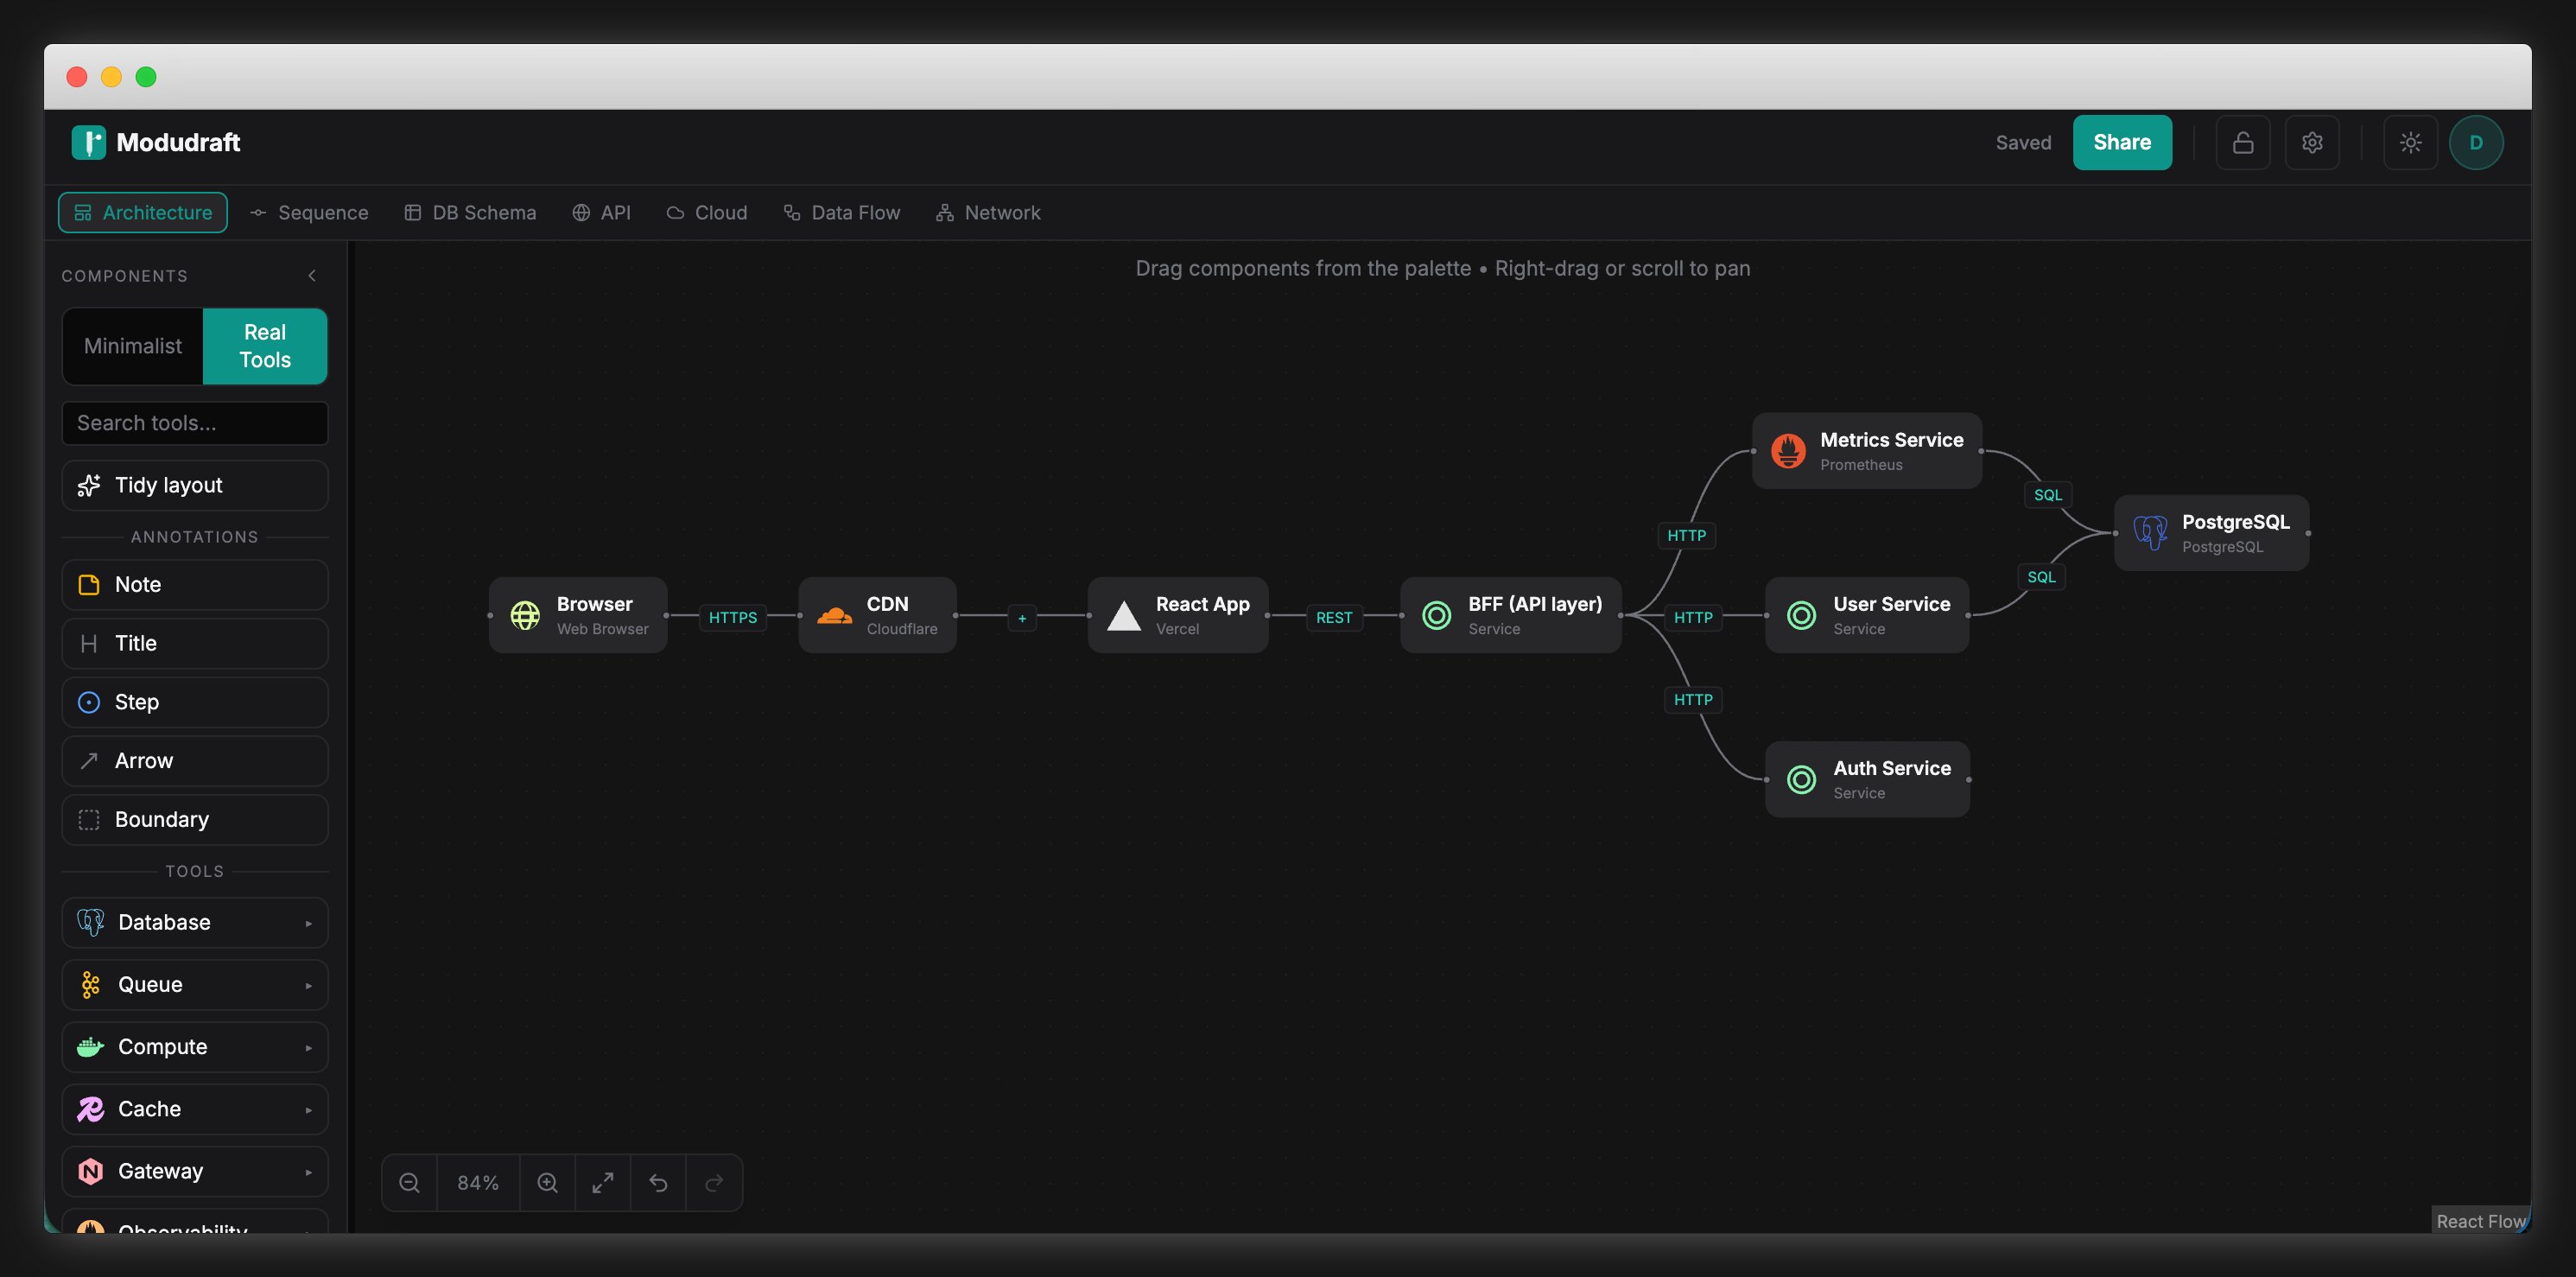Redo change arrow icon
This screenshot has height=1277, width=2576.
click(x=714, y=1183)
